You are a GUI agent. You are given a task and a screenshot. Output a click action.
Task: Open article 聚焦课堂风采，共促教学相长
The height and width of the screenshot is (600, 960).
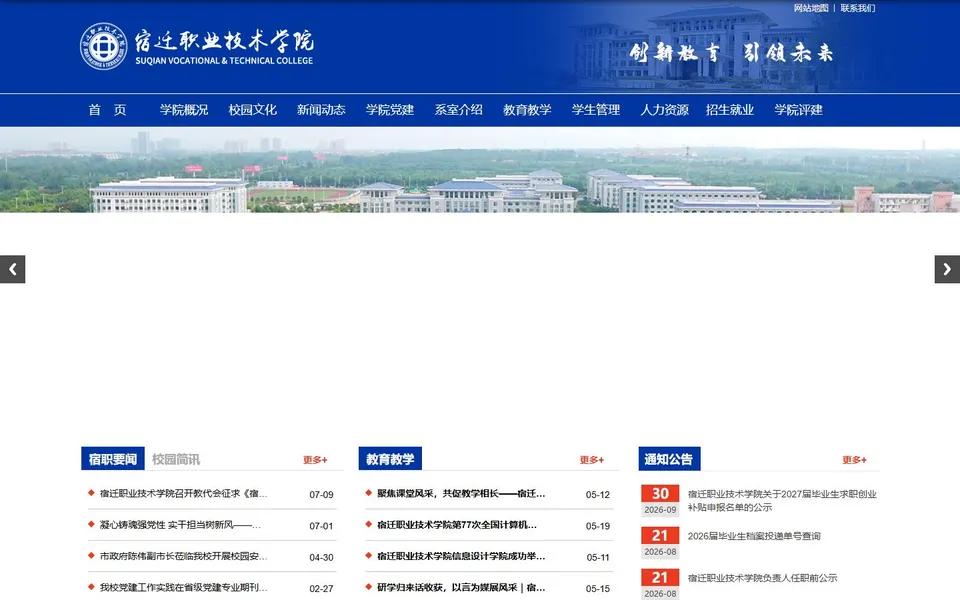pyautogui.click(x=461, y=493)
